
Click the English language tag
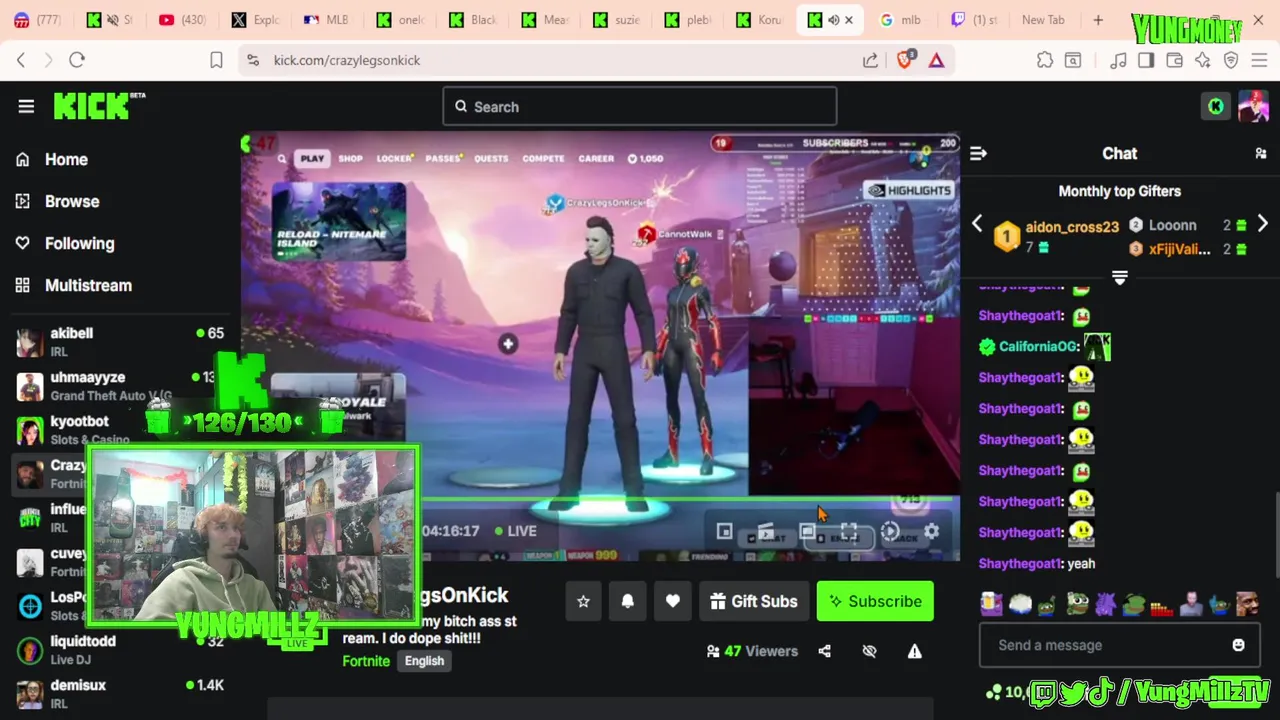(x=424, y=661)
